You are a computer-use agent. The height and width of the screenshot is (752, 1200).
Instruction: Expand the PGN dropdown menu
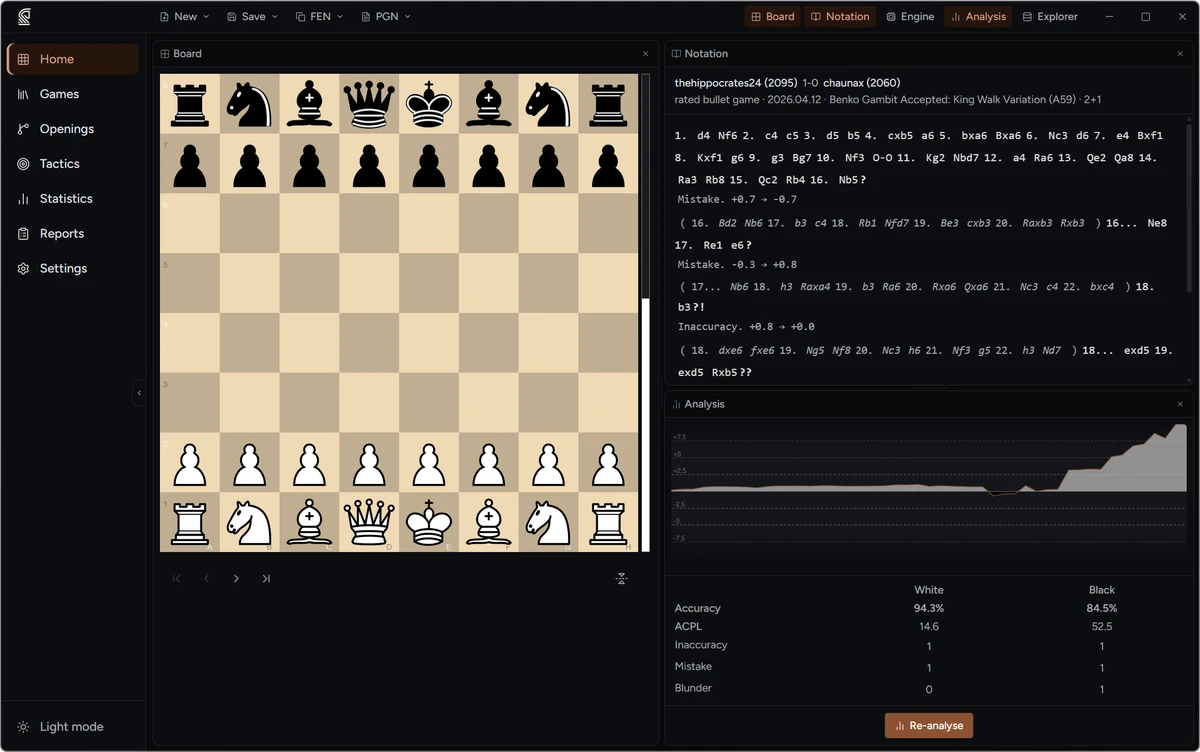point(386,17)
